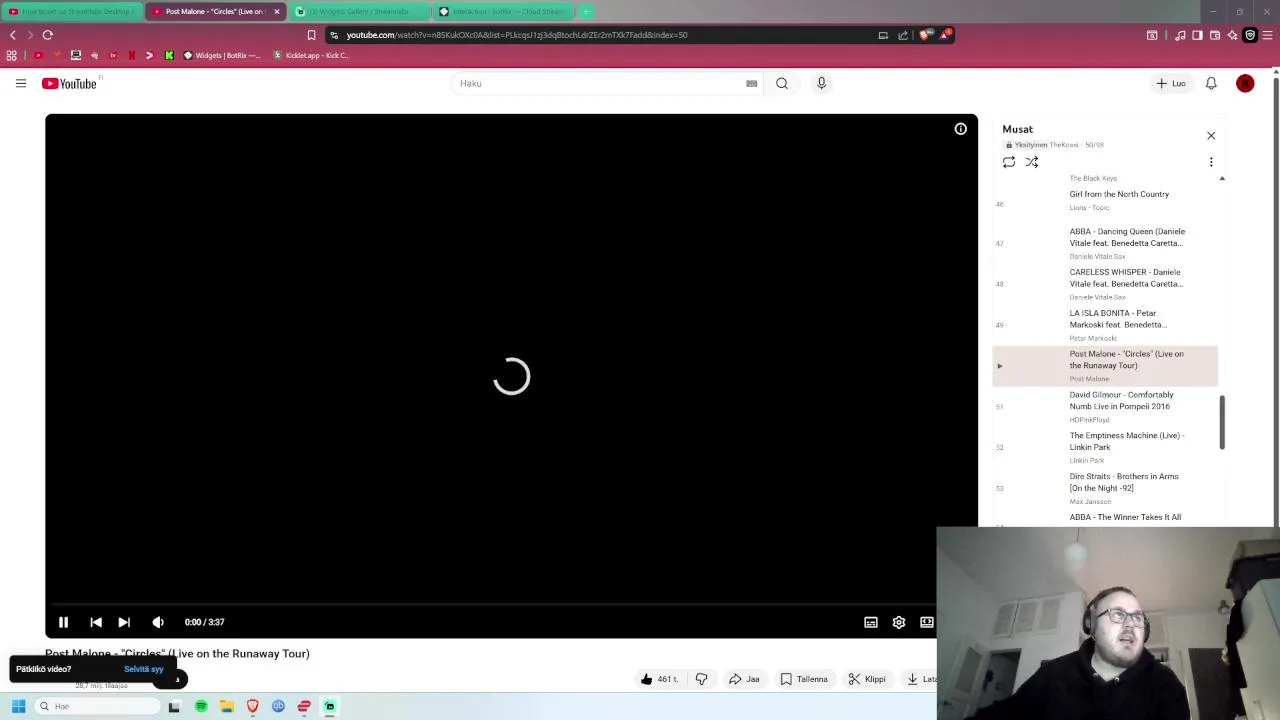1280x720 pixels.
Task: Open Spotify from taskbar
Action: tap(201, 706)
